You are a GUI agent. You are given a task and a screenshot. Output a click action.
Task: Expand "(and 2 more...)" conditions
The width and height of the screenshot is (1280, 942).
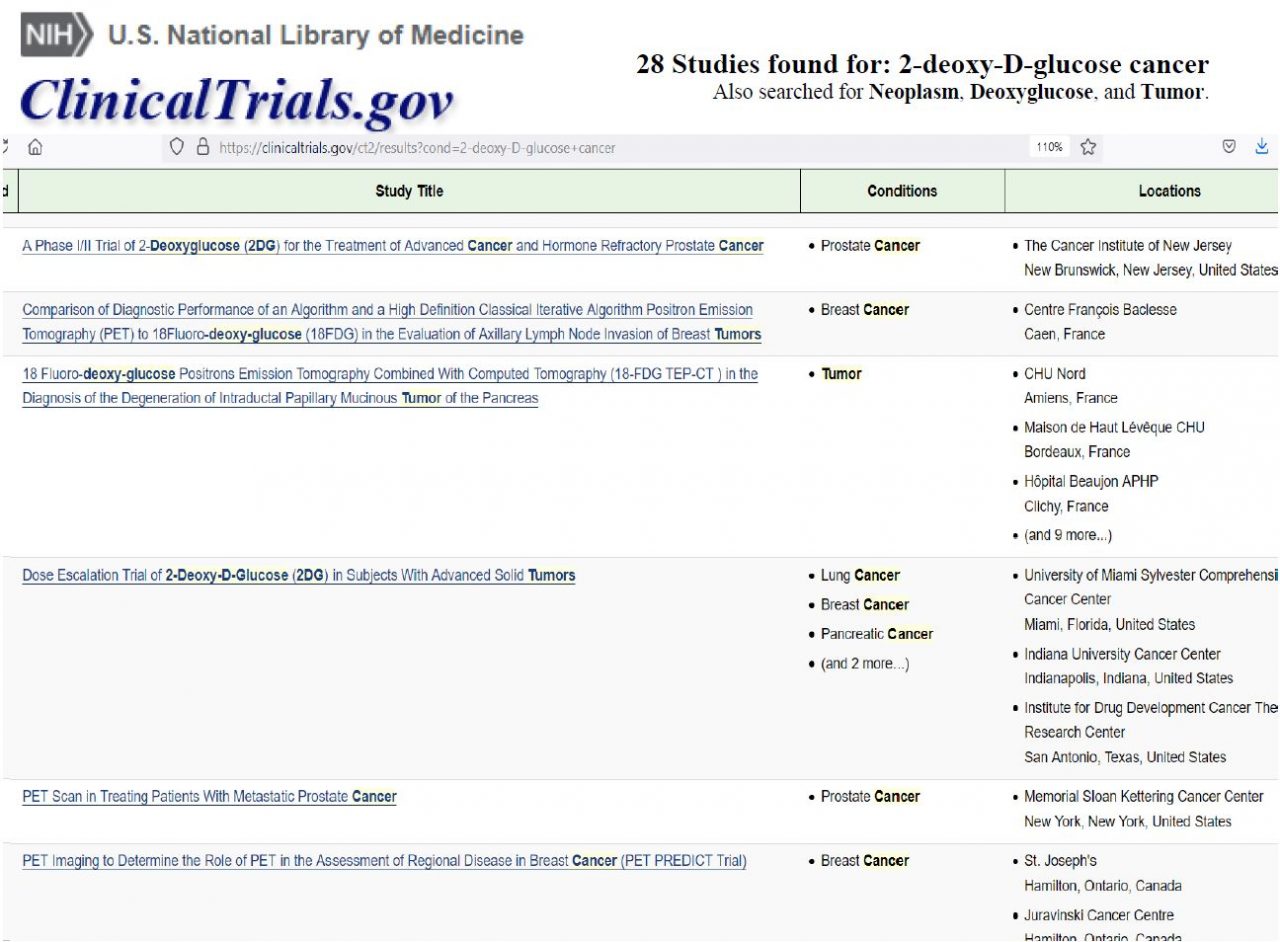pos(864,664)
